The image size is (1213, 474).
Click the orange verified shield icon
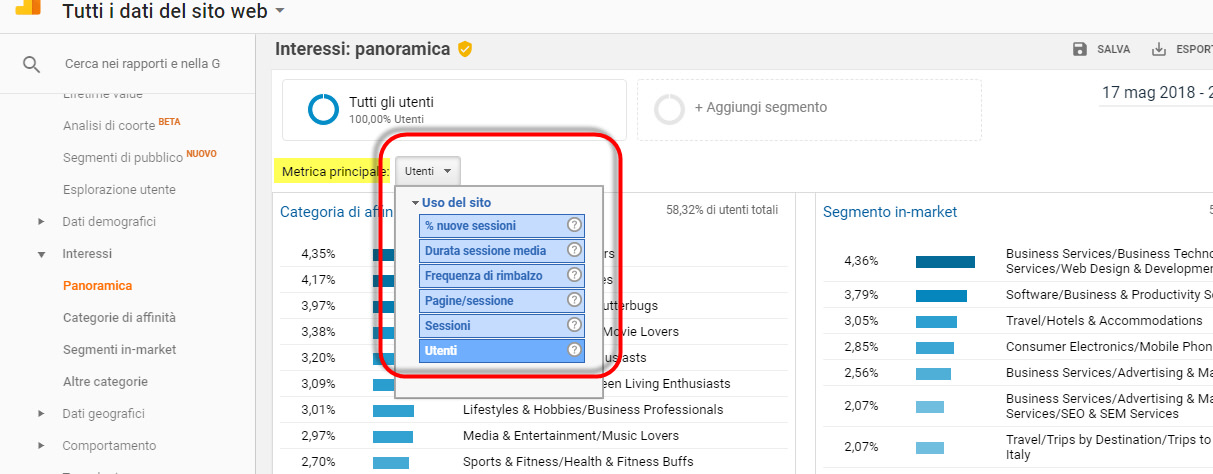pos(465,49)
